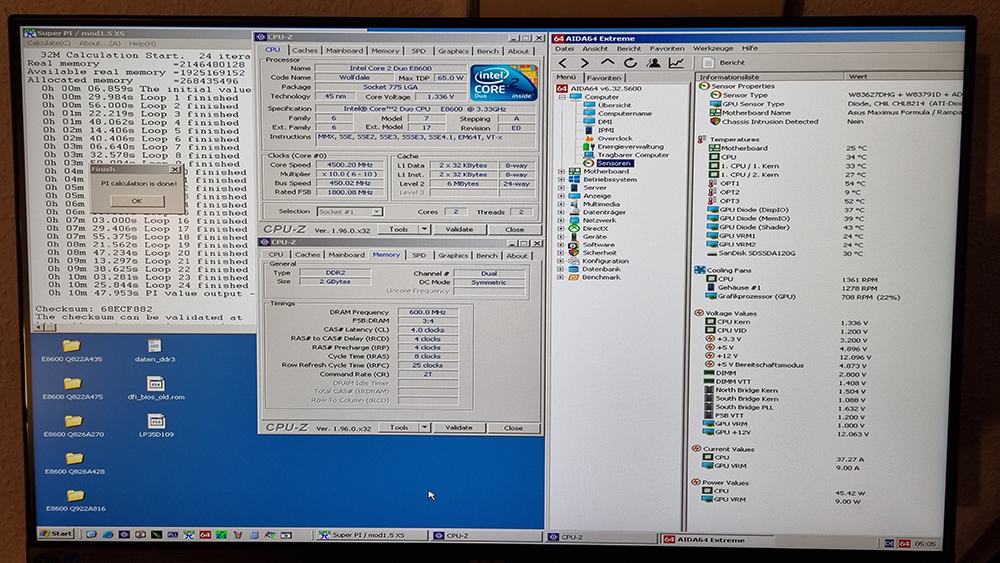1000x563 pixels.
Task: Click the Close button in the lower CPU-Z window
Action: tap(513, 428)
